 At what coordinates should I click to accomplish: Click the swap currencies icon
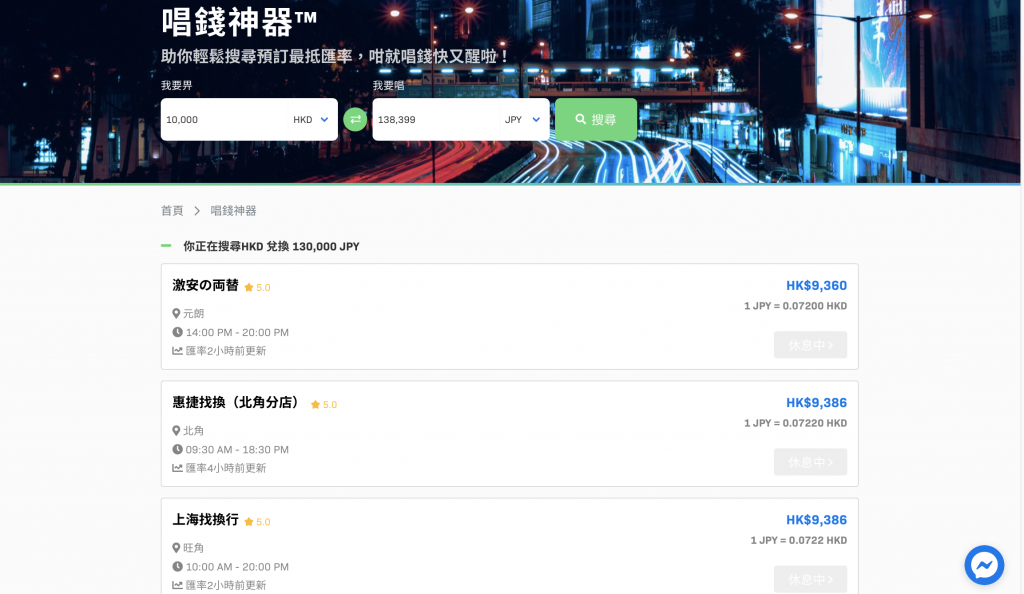(x=355, y=120)
